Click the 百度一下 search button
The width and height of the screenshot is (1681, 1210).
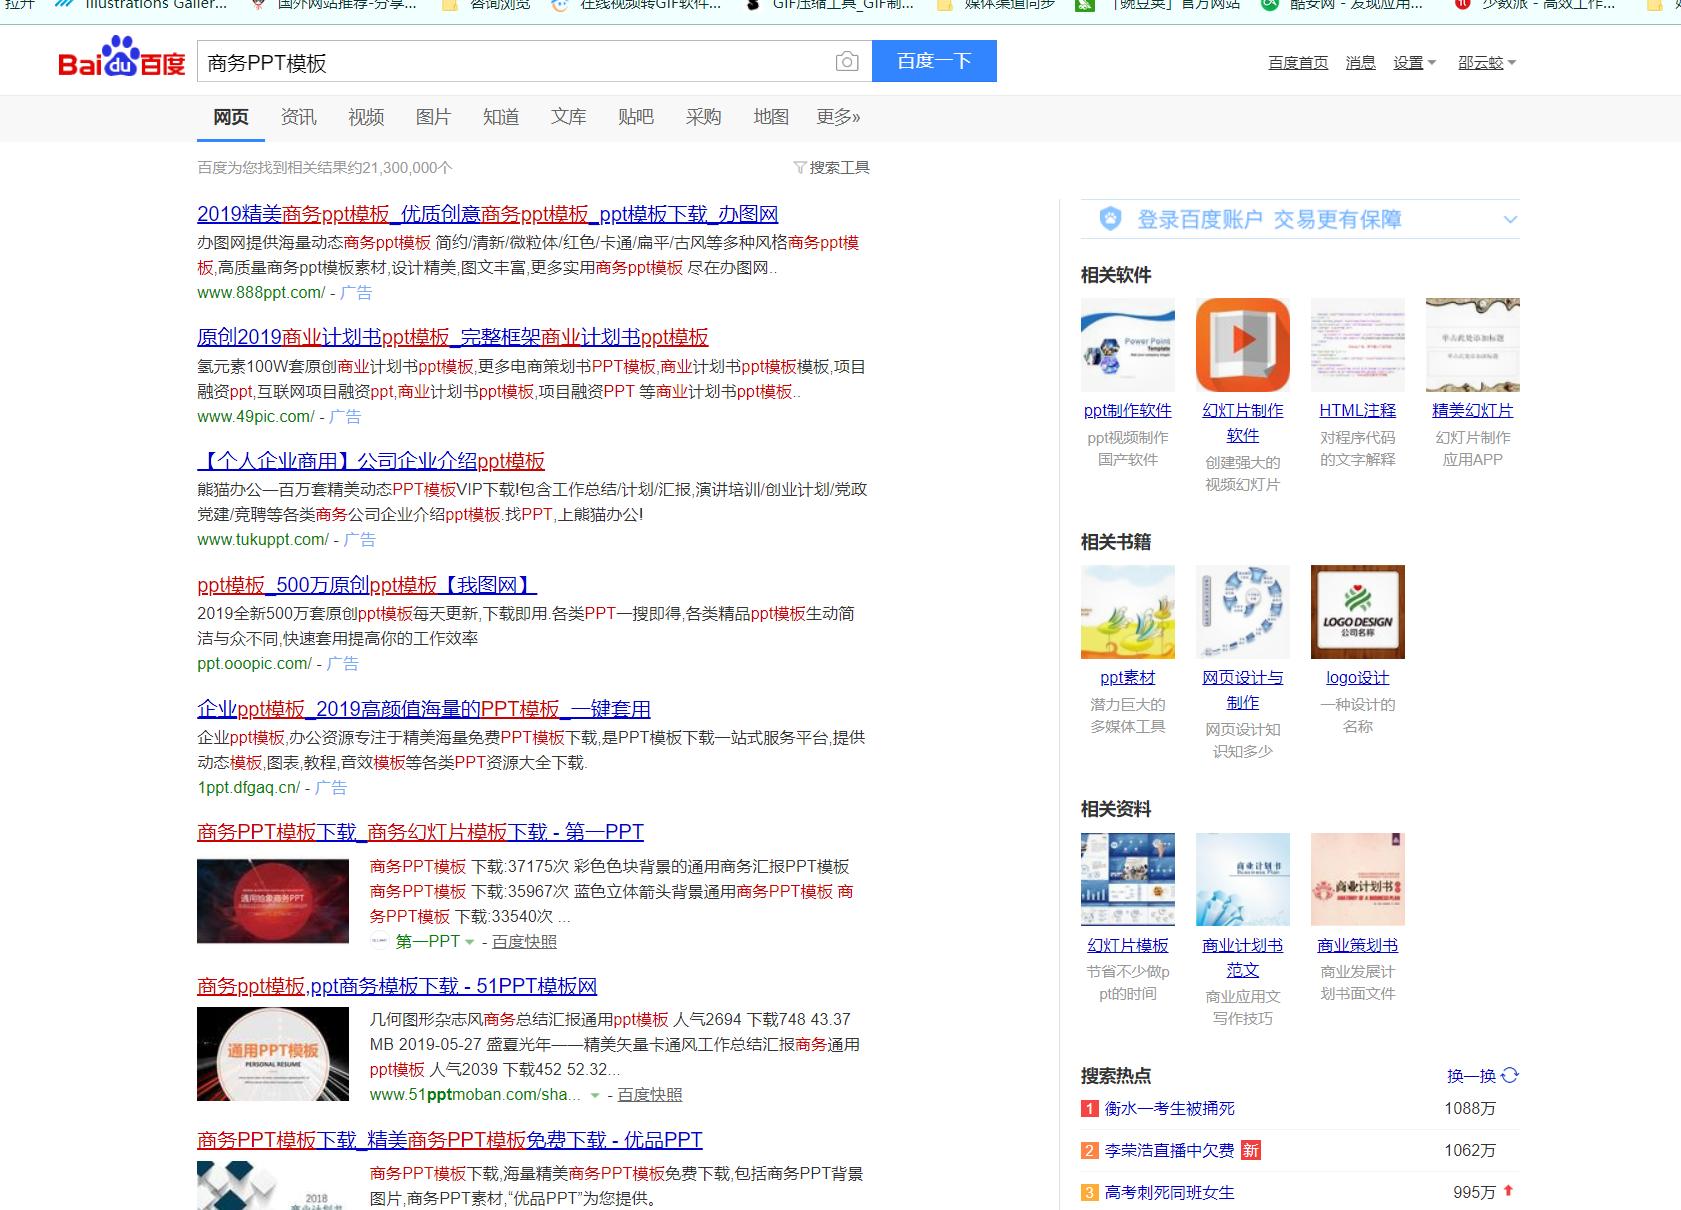pos(934,61)
